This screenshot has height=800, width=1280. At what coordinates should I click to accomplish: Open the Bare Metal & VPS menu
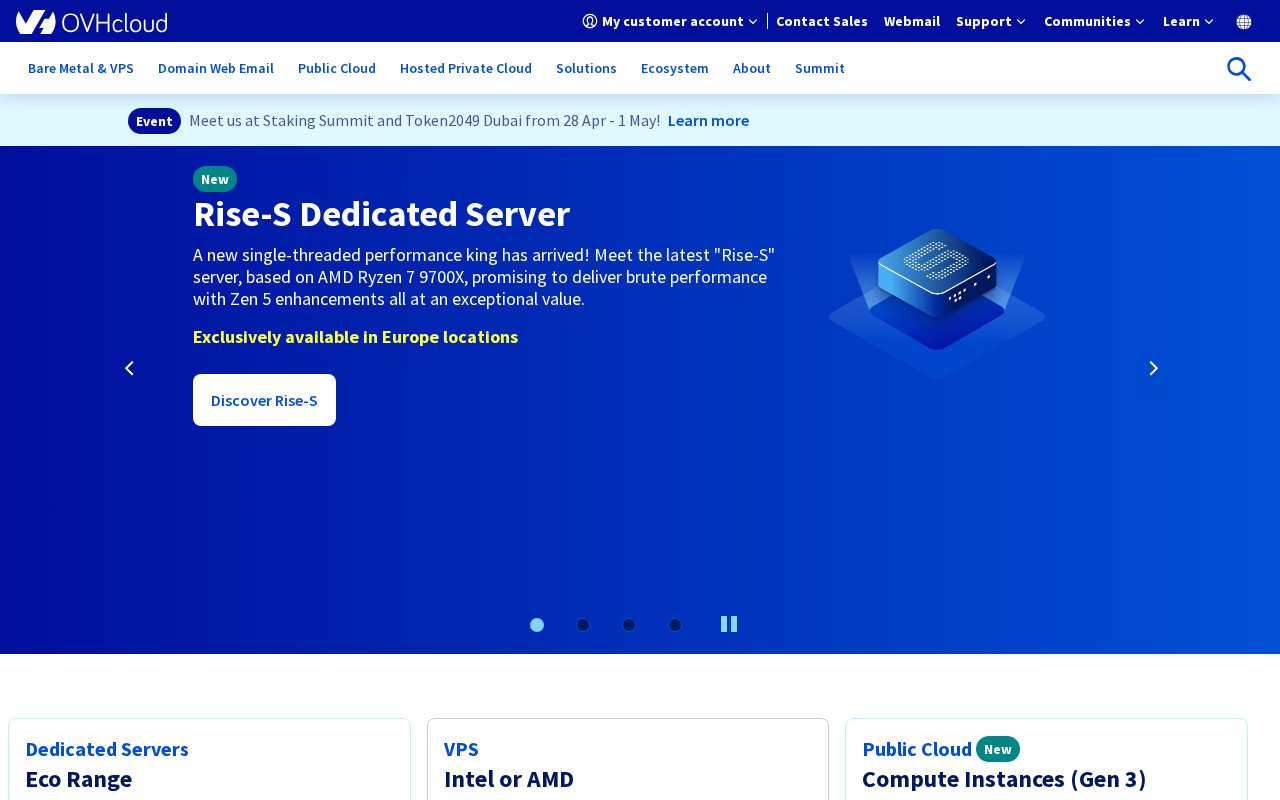81,68
